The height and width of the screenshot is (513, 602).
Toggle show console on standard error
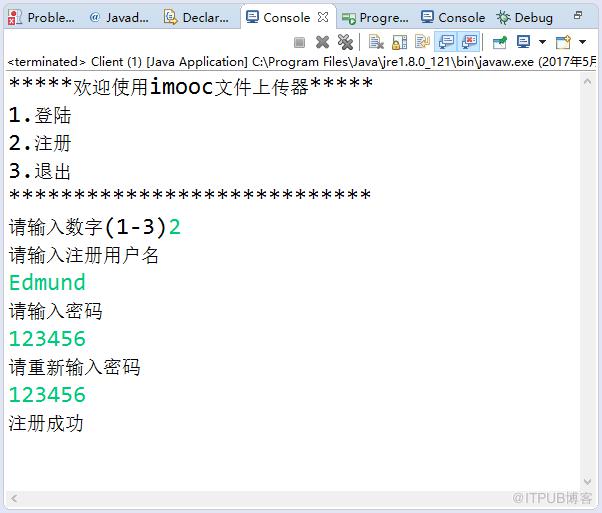click(x=469, y=42)
